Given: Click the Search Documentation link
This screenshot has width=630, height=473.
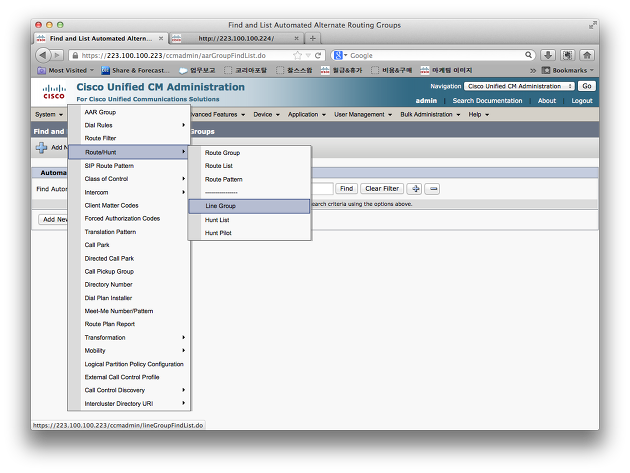Looking at the screenshot, I should [x=487, y=100].
